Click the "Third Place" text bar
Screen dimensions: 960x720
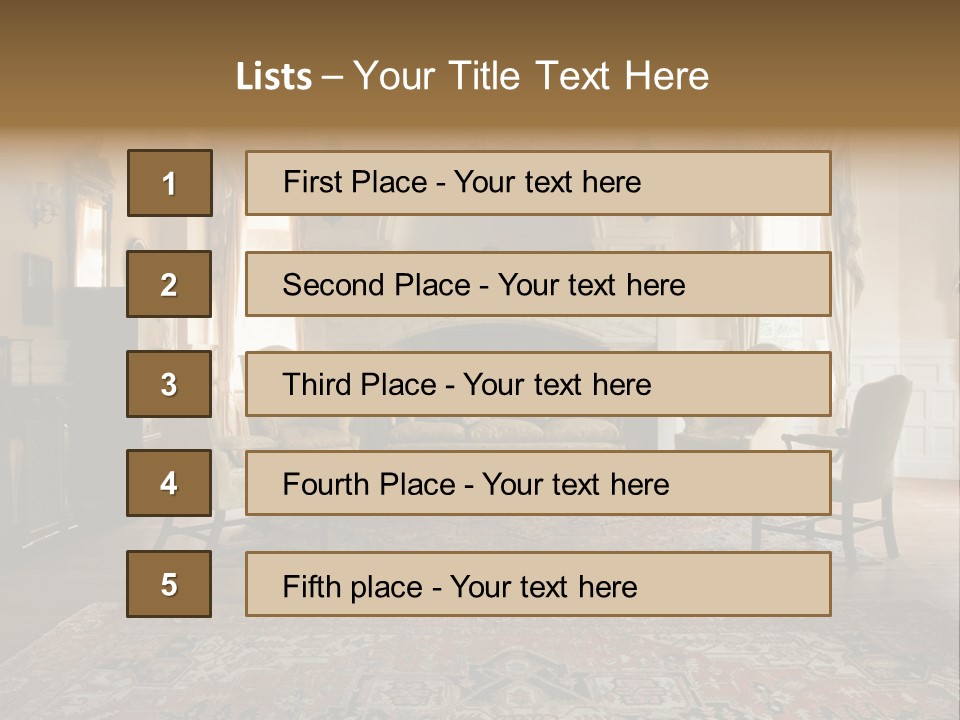click(538, 384)
